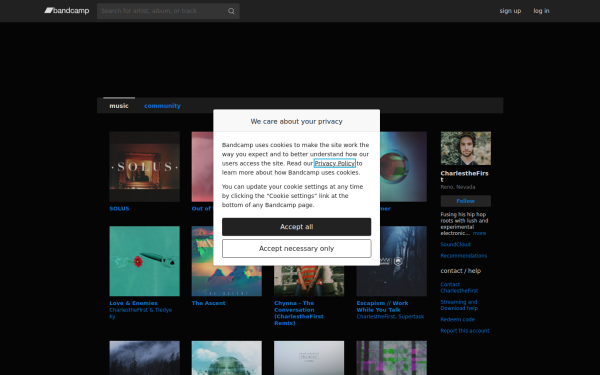This screenshot has width=600, height=375.
Task: Open the SOLUS album cover
Action: (145, 167)
